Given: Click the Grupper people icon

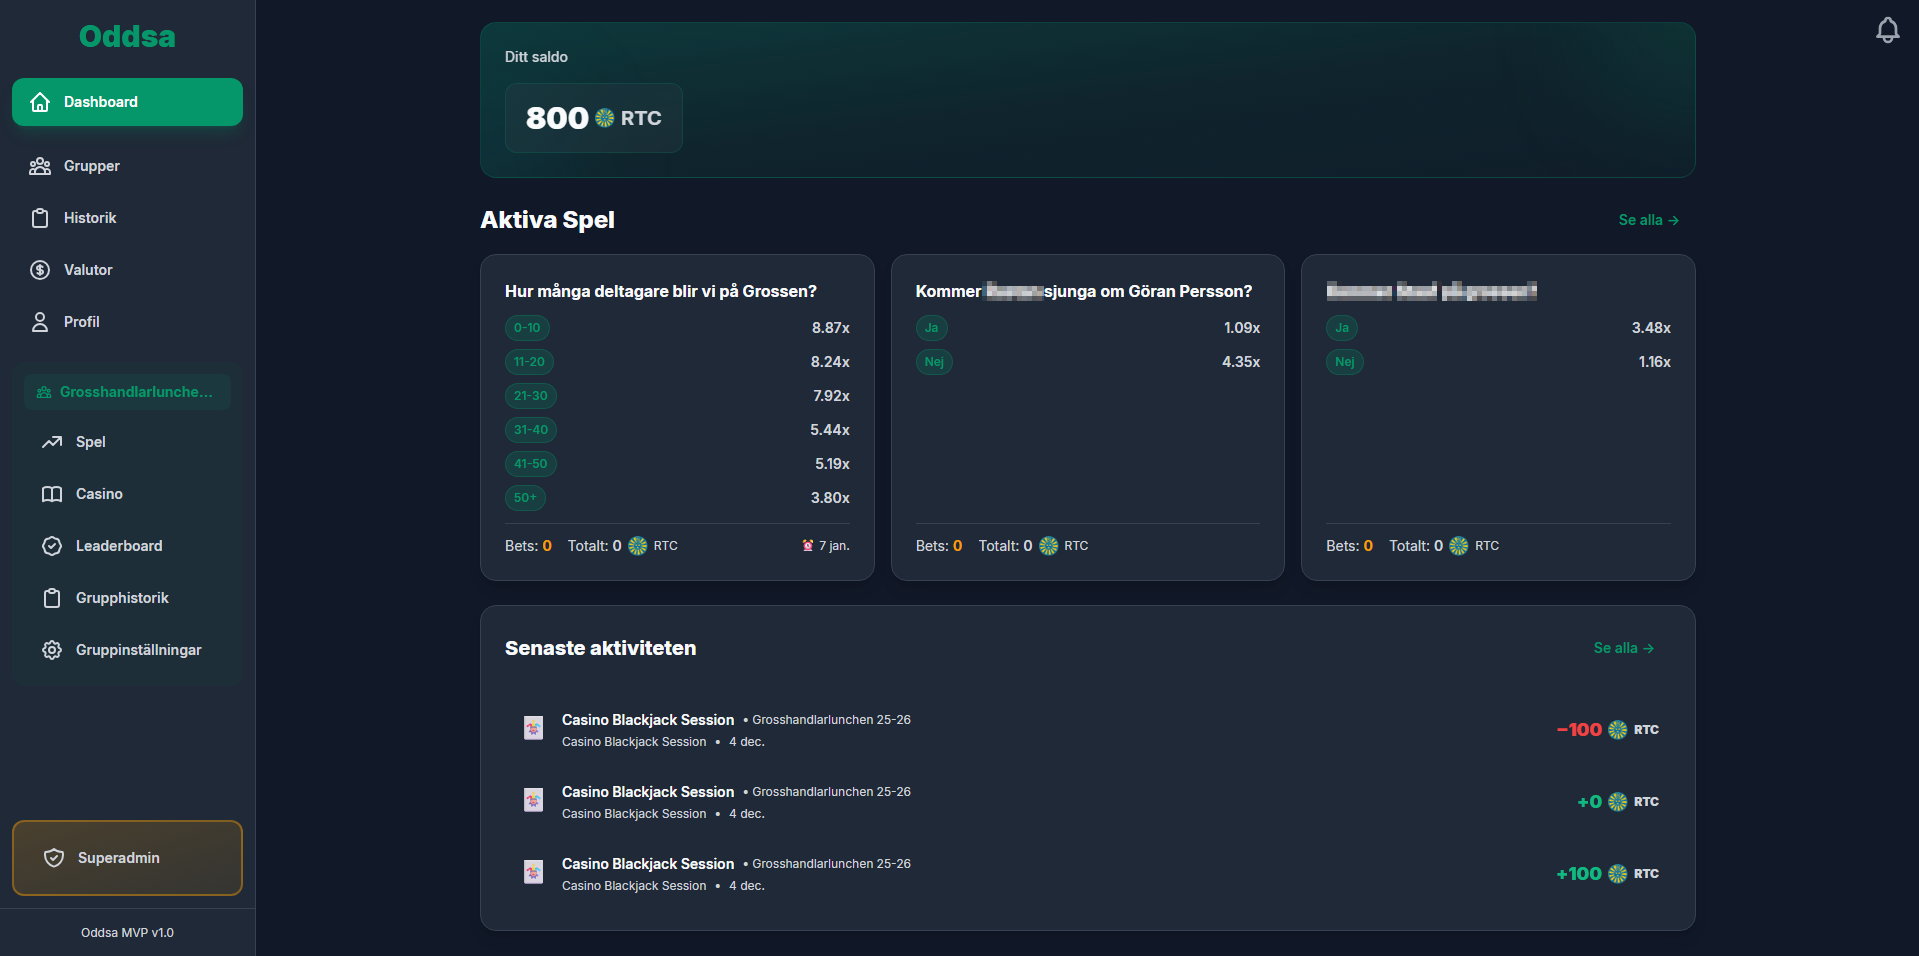Looking at the screenshot, I should pyautogui.click(x=40, y=166).
